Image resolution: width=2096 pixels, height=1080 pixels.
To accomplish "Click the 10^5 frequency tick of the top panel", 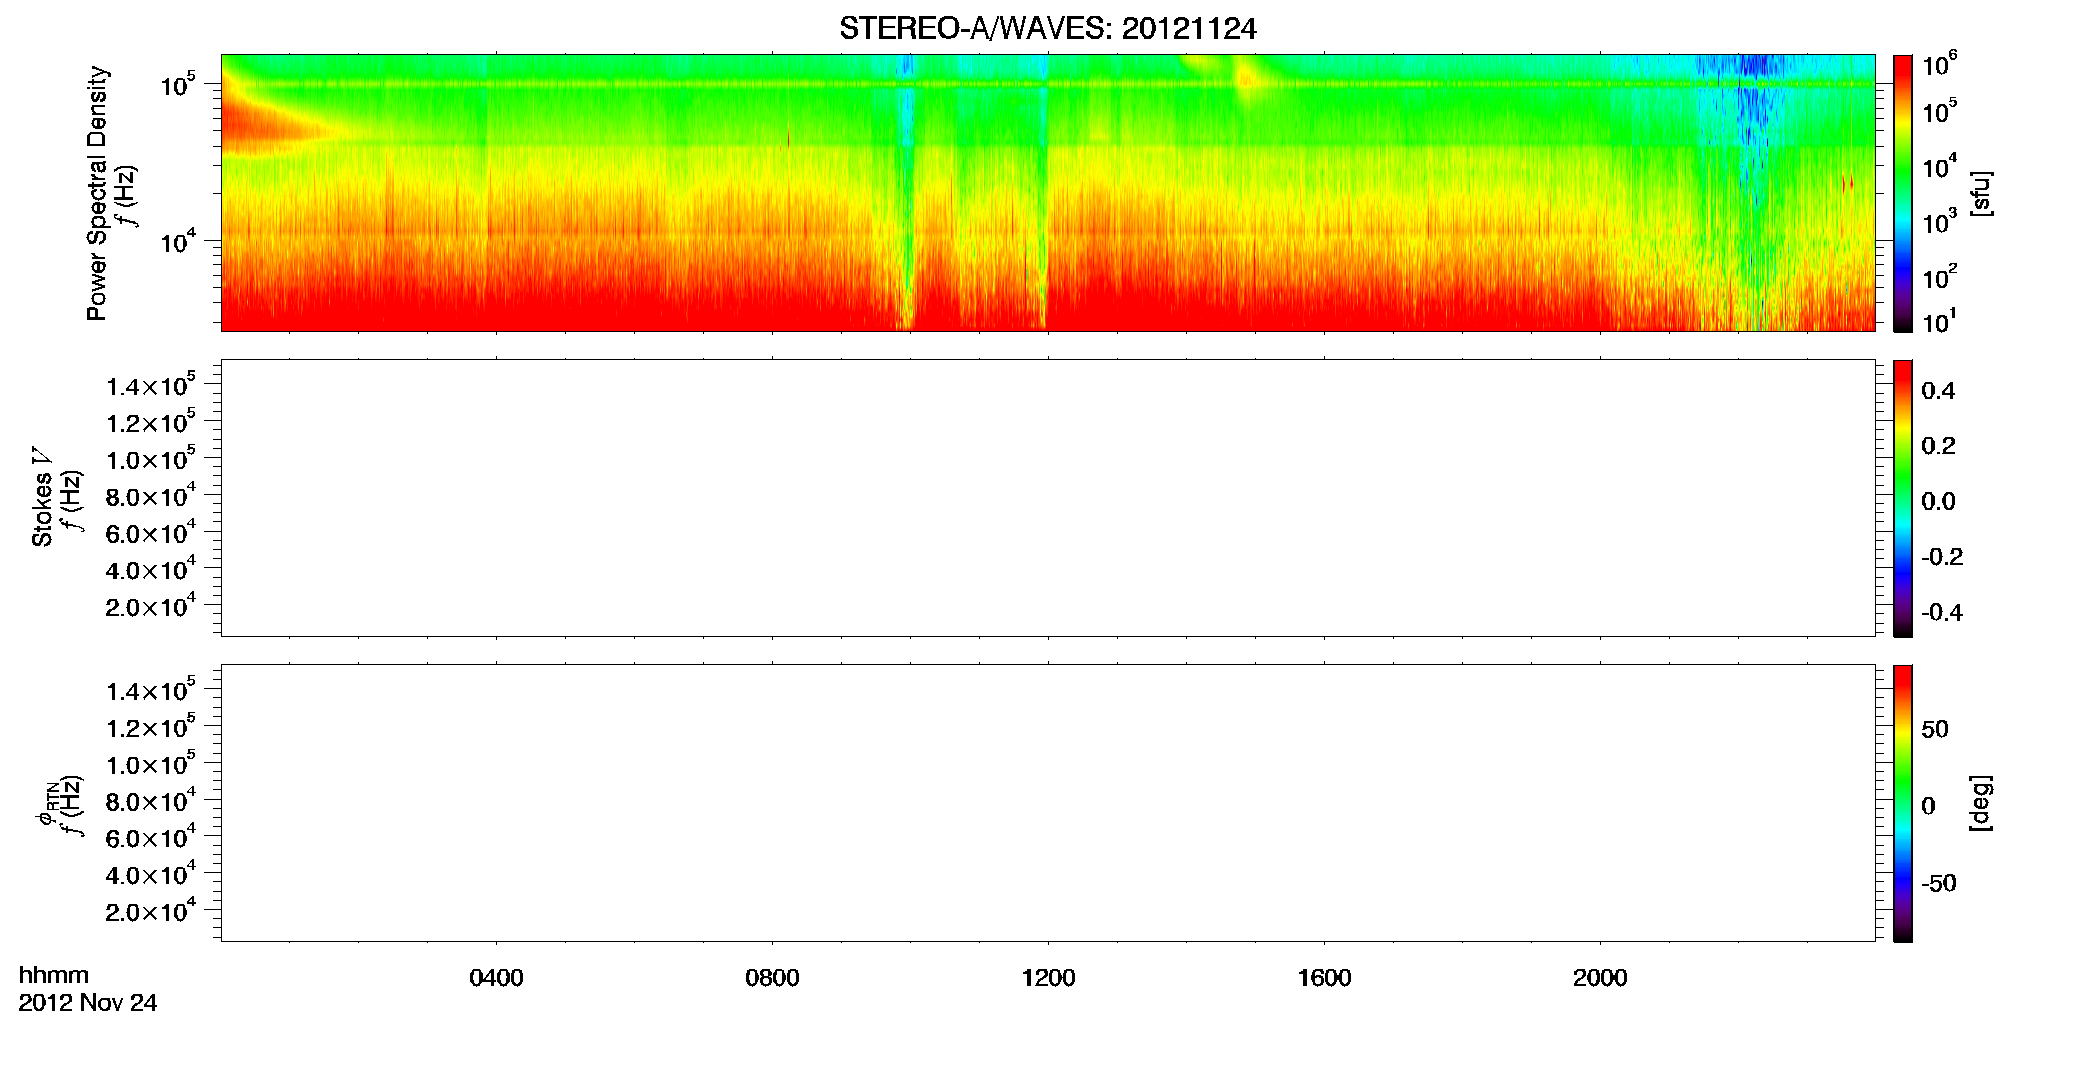I will coord(177,84).
